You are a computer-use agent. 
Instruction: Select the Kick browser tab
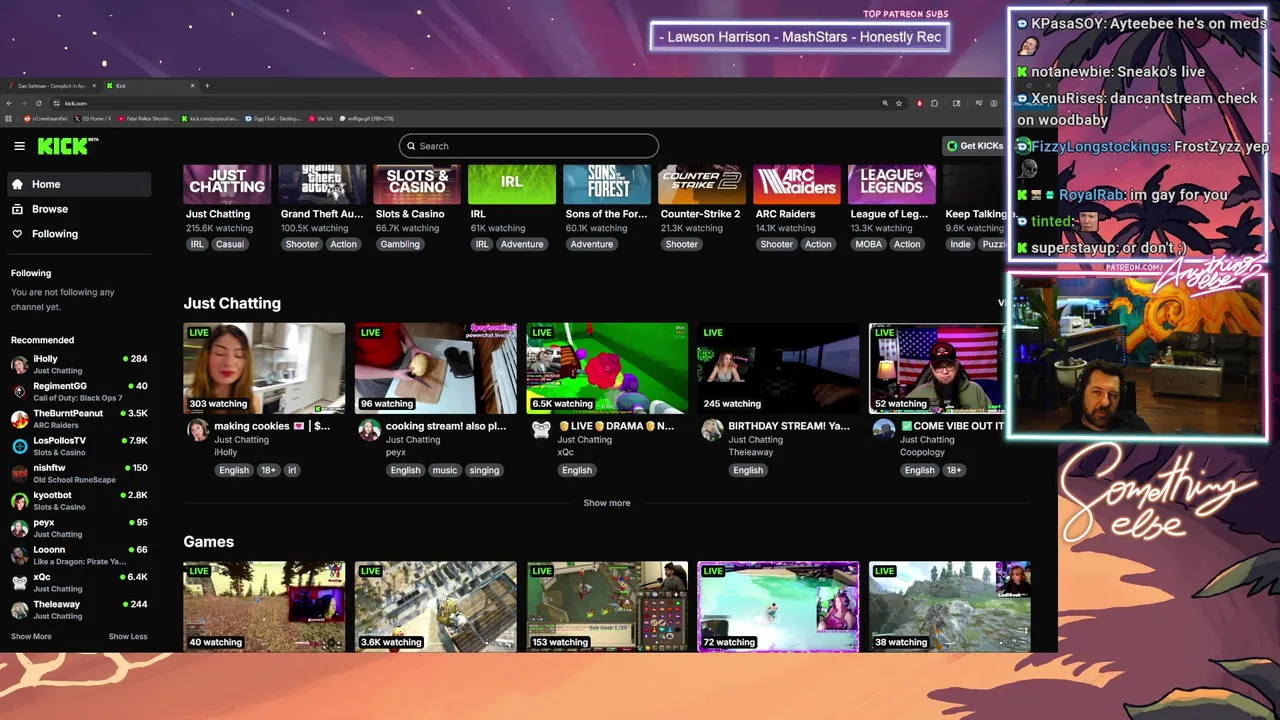click(x=150, y=86)
